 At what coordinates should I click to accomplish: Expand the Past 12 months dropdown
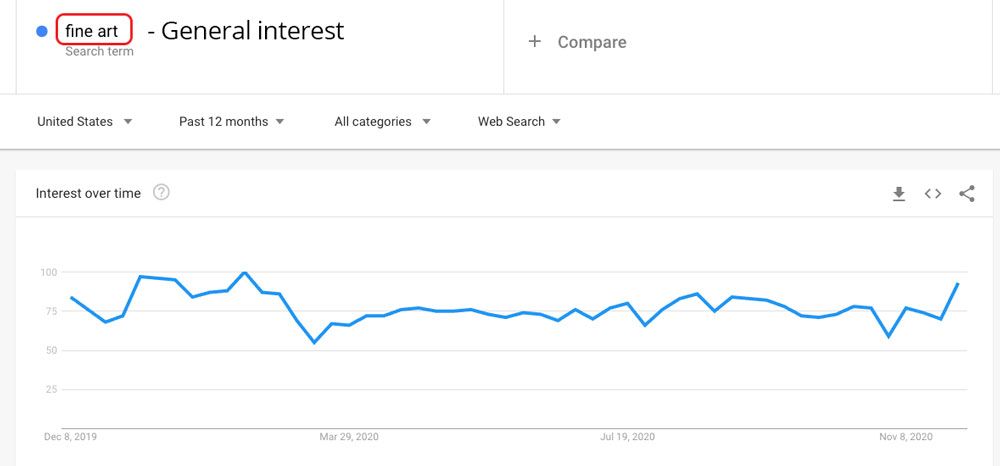click(x=231, y=121)
